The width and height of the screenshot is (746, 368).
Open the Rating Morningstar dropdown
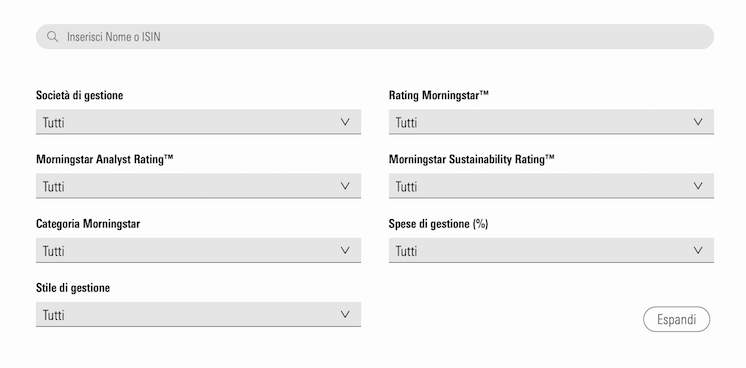(551, 122)
